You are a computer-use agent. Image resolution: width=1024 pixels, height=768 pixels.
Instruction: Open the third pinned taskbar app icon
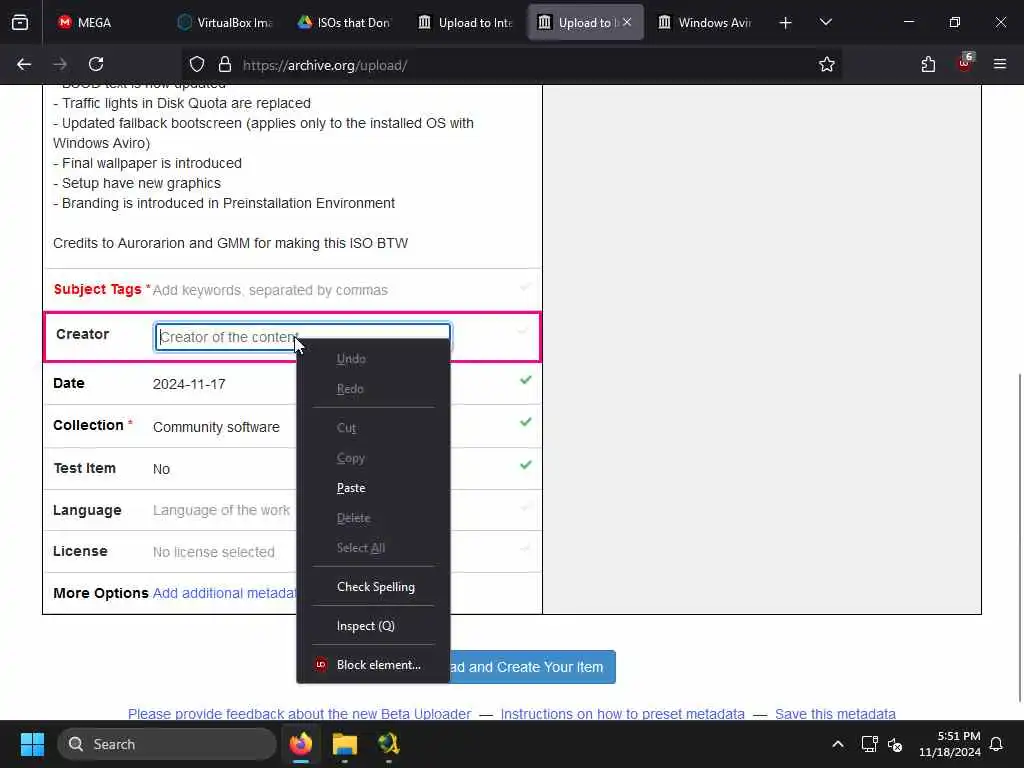389,744
